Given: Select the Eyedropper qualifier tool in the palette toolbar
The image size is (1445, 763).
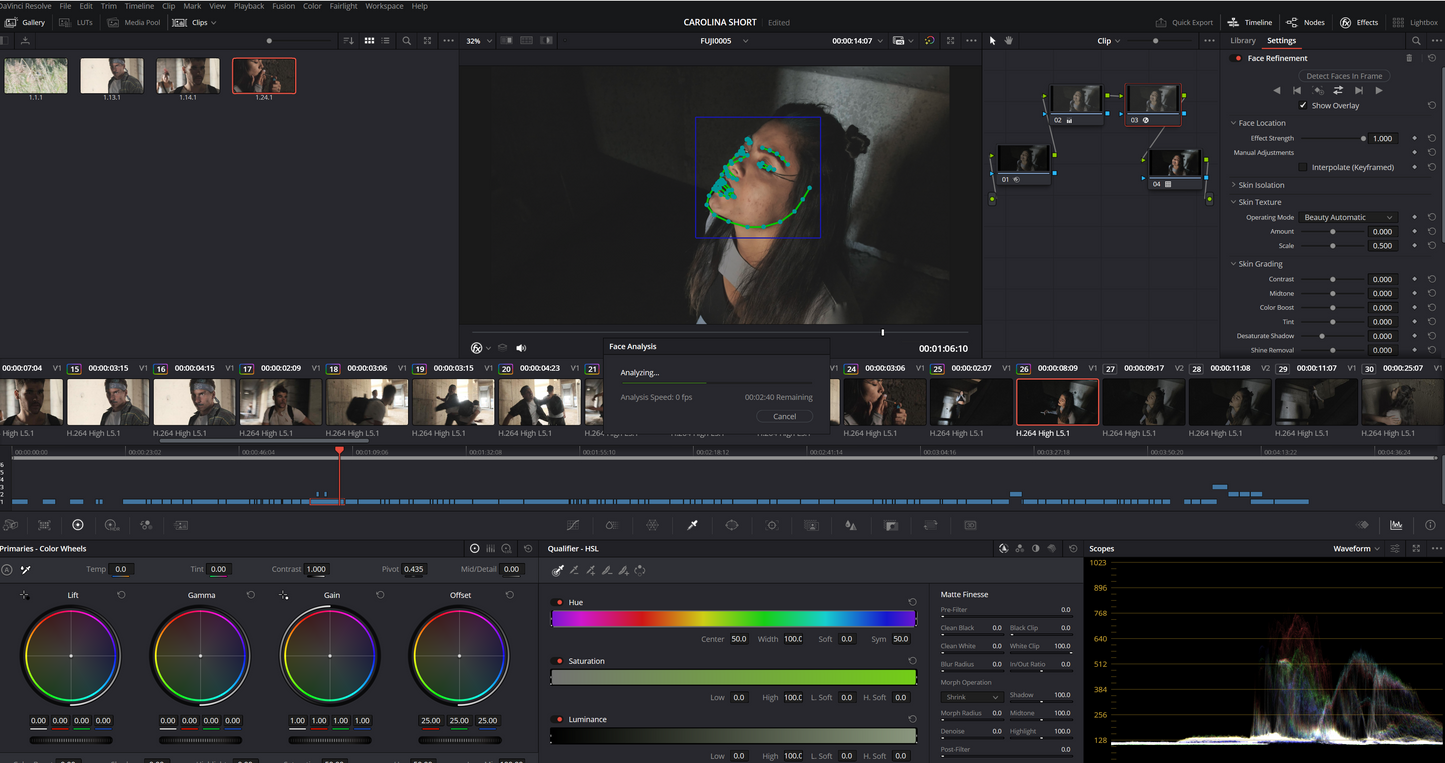Looking at the screenshot, I should click(692, 525).
